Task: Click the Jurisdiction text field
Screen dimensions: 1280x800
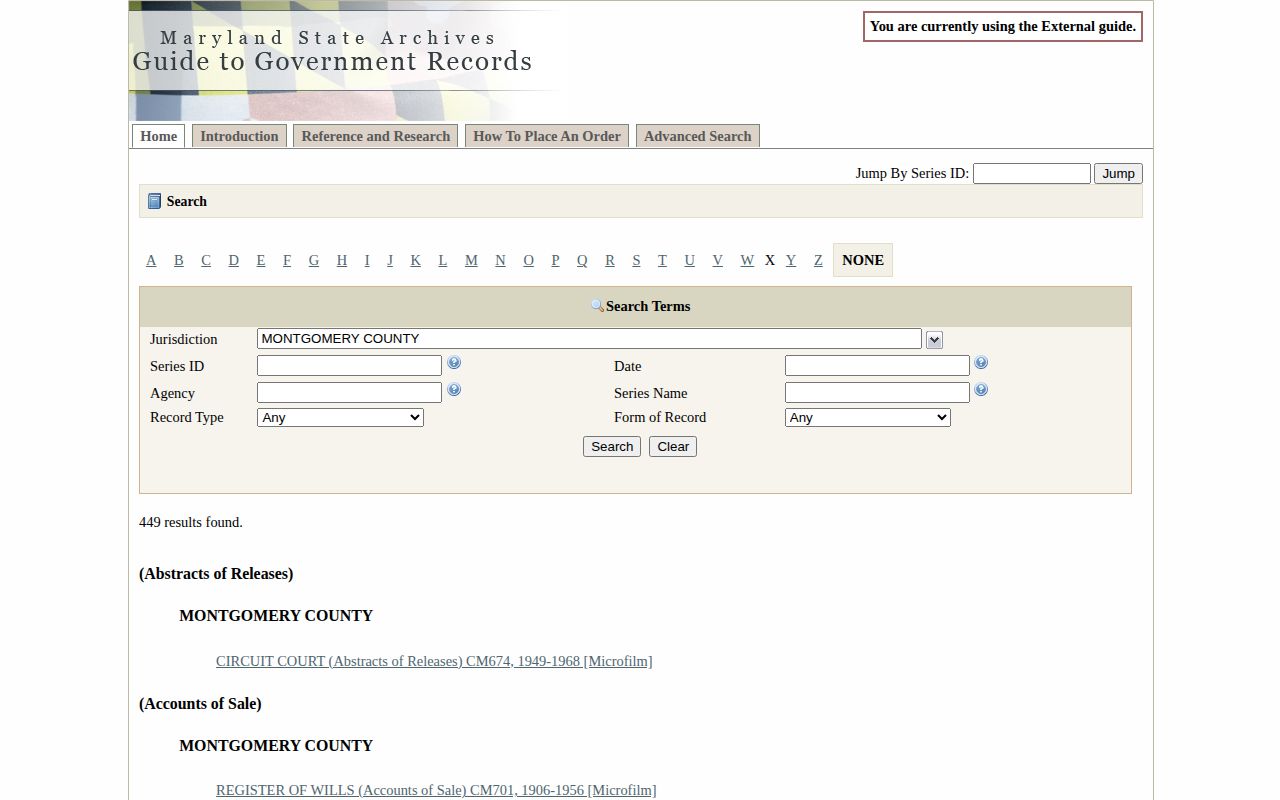Action: pyautogui.click(x=589, y=339)
